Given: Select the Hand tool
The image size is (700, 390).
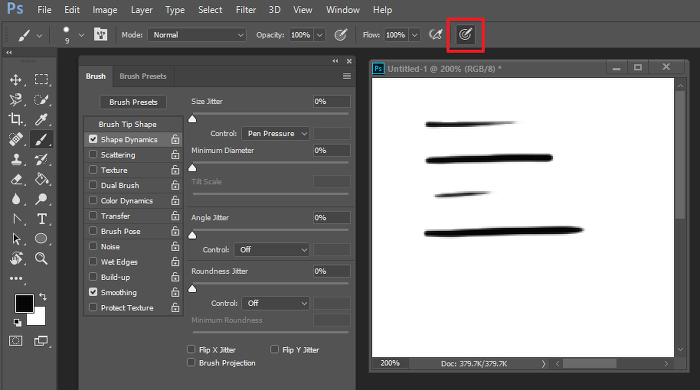Looking at the screenshot, I should click(x=17, y=258).
